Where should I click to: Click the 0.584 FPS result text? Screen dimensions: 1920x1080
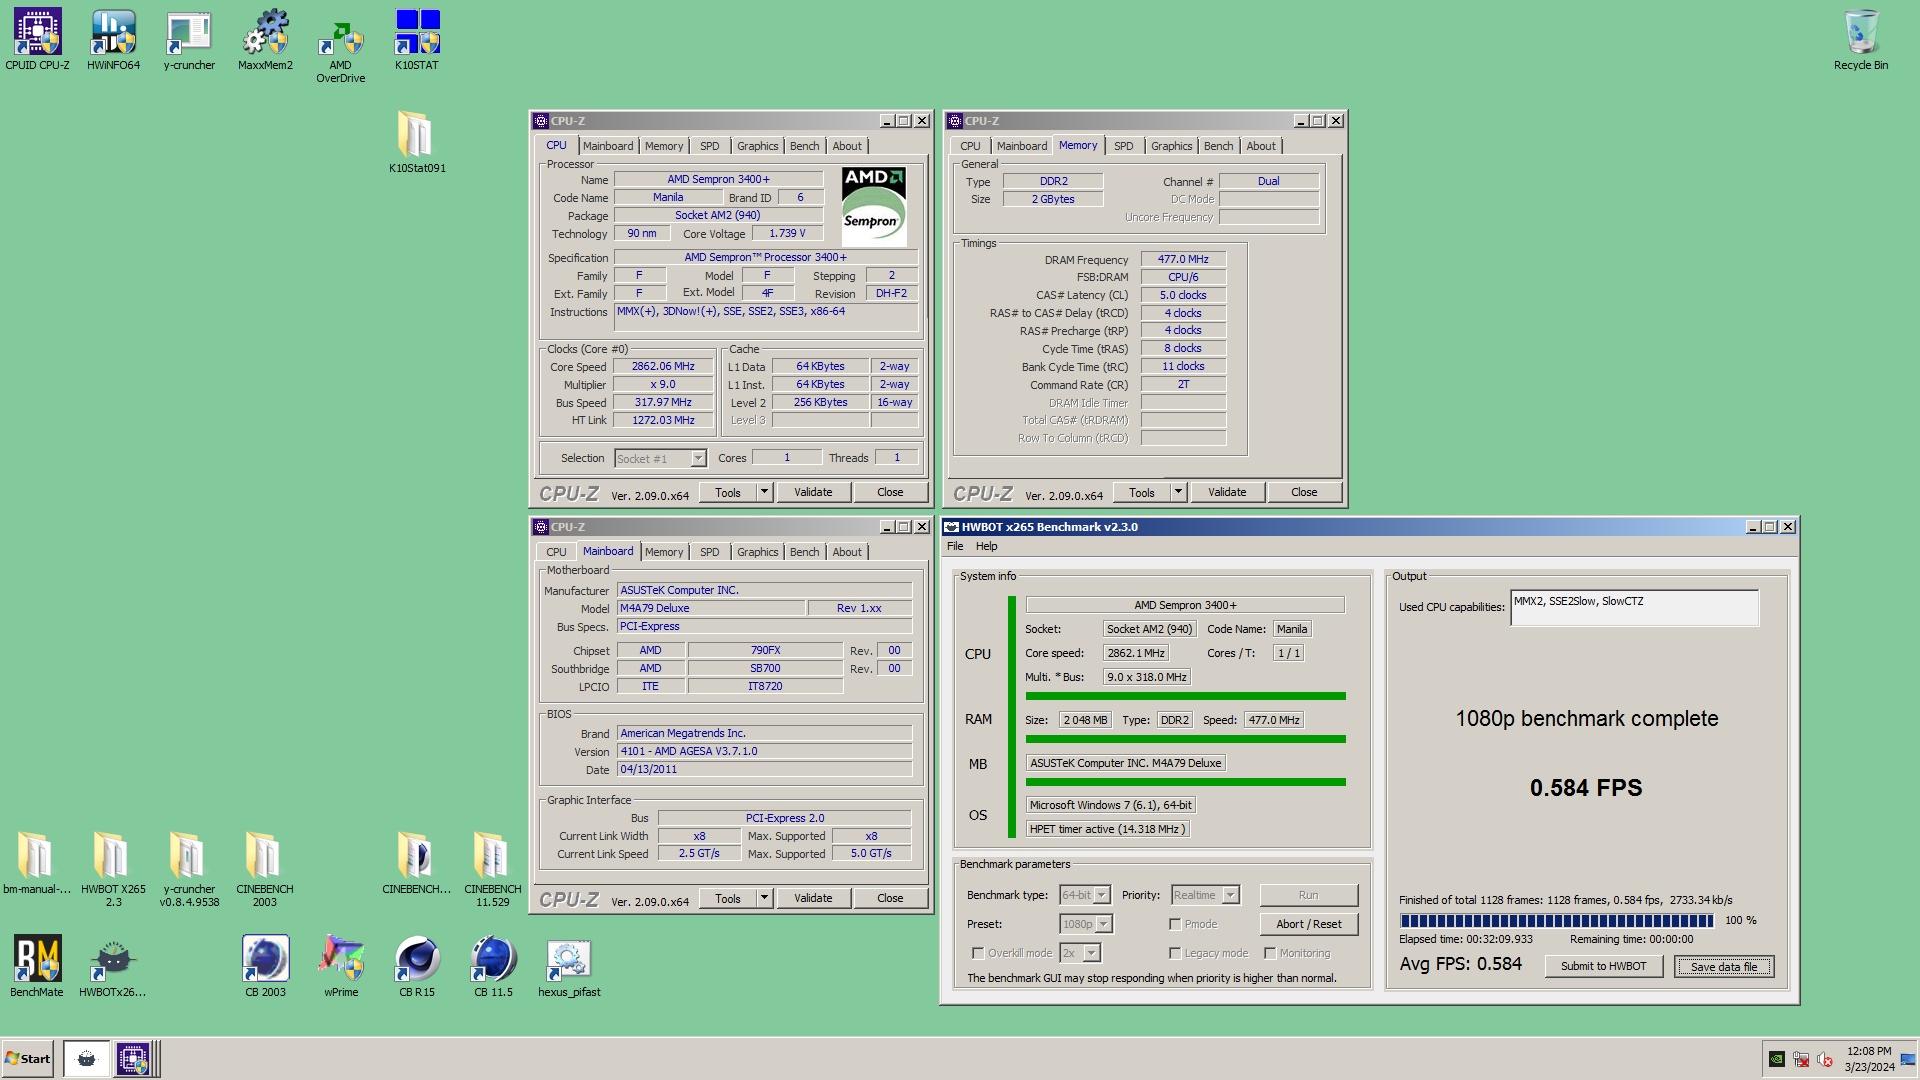(x=1586, y=788)
